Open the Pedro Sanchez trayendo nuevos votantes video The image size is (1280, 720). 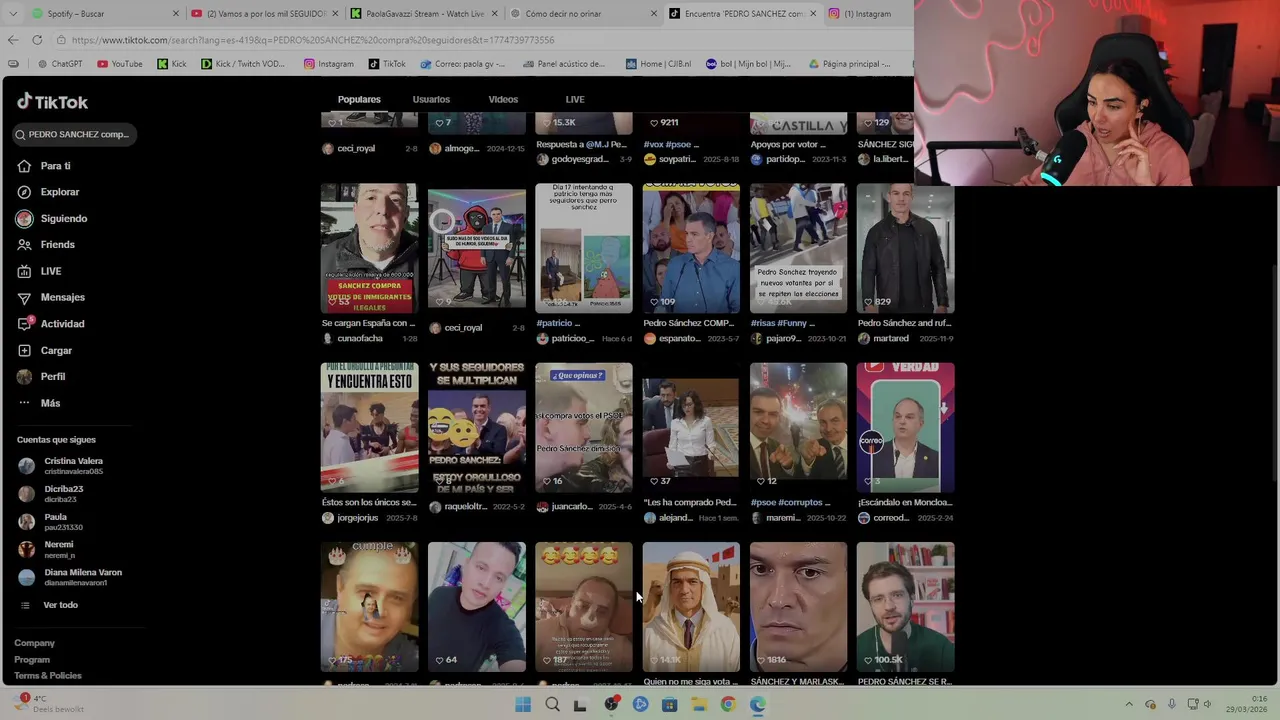tap(798, 248)
